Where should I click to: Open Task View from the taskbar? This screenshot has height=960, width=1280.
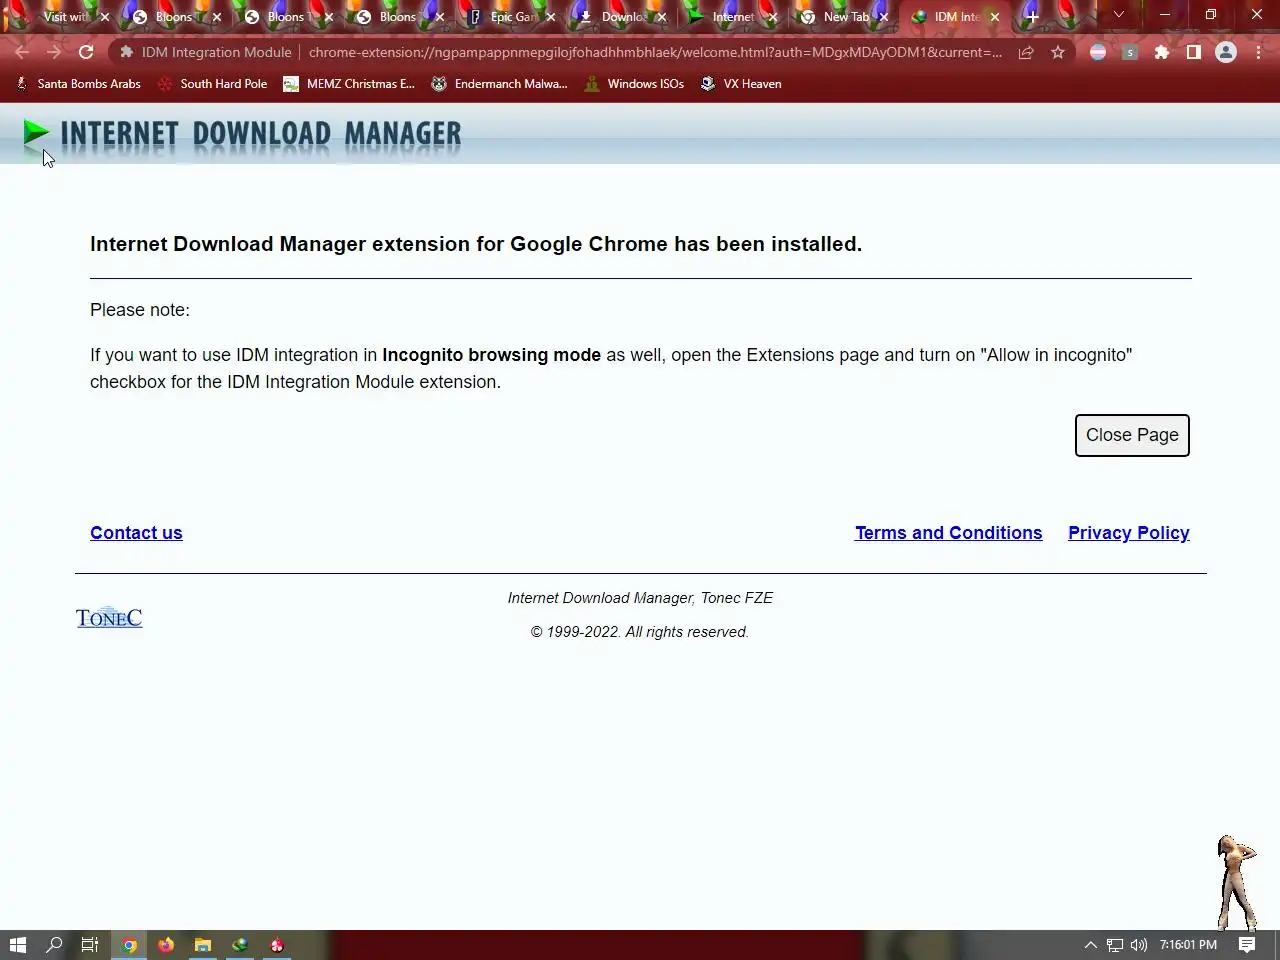pyautogui.click(x=89, y=945)
